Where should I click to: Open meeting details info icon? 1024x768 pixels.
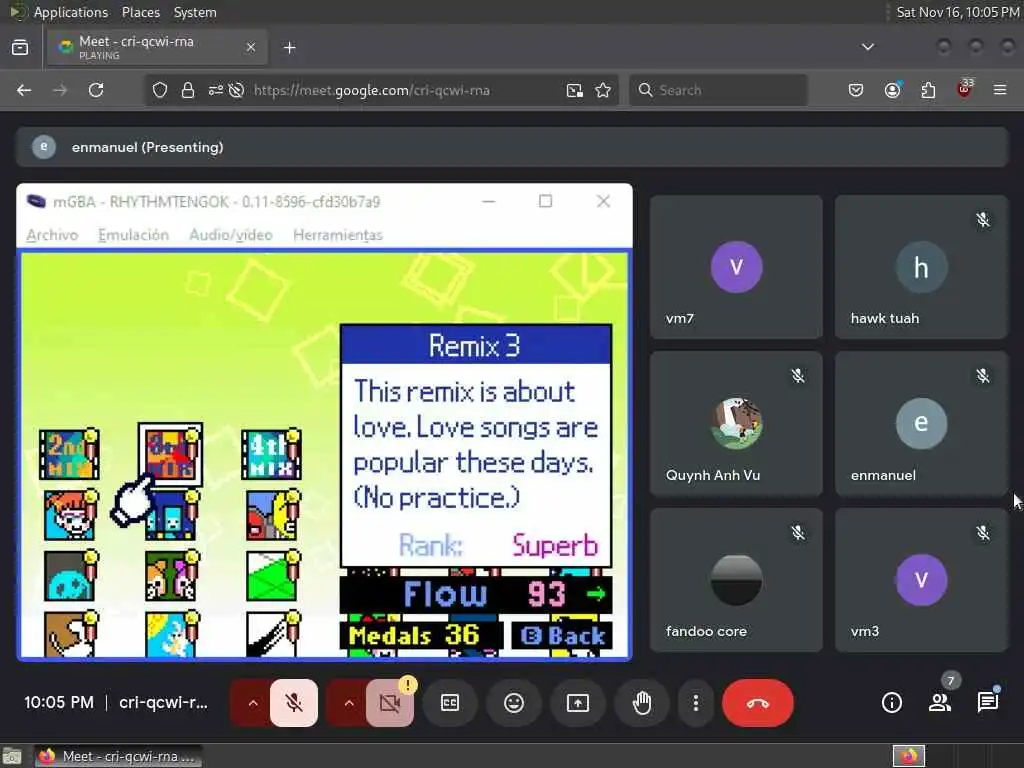click(x=891, y=703)
